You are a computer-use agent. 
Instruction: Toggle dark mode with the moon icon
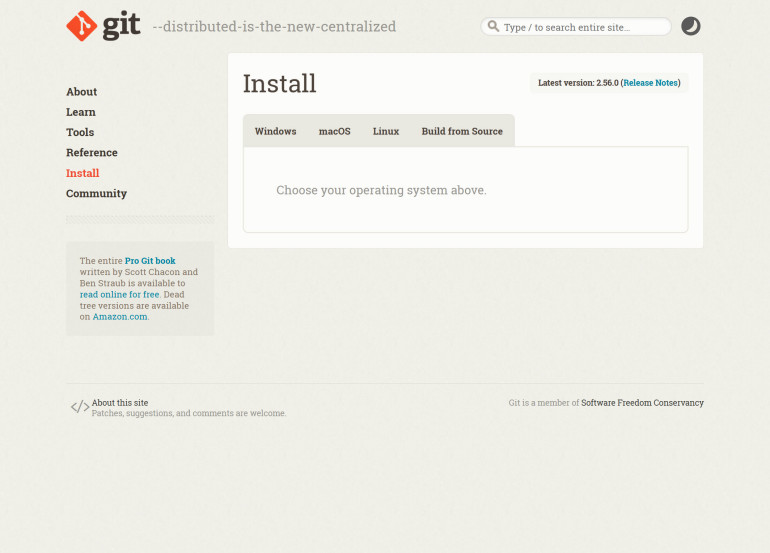(x=690, y=26)
